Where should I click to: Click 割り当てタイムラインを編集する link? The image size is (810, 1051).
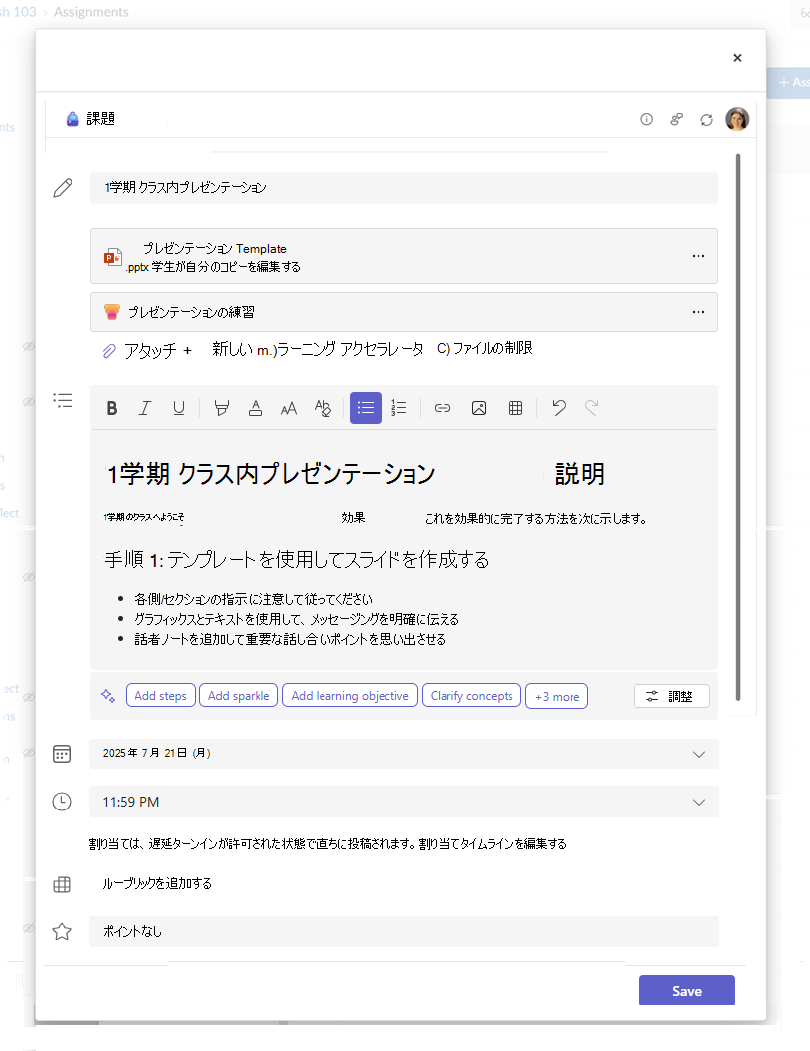point(493,844)
